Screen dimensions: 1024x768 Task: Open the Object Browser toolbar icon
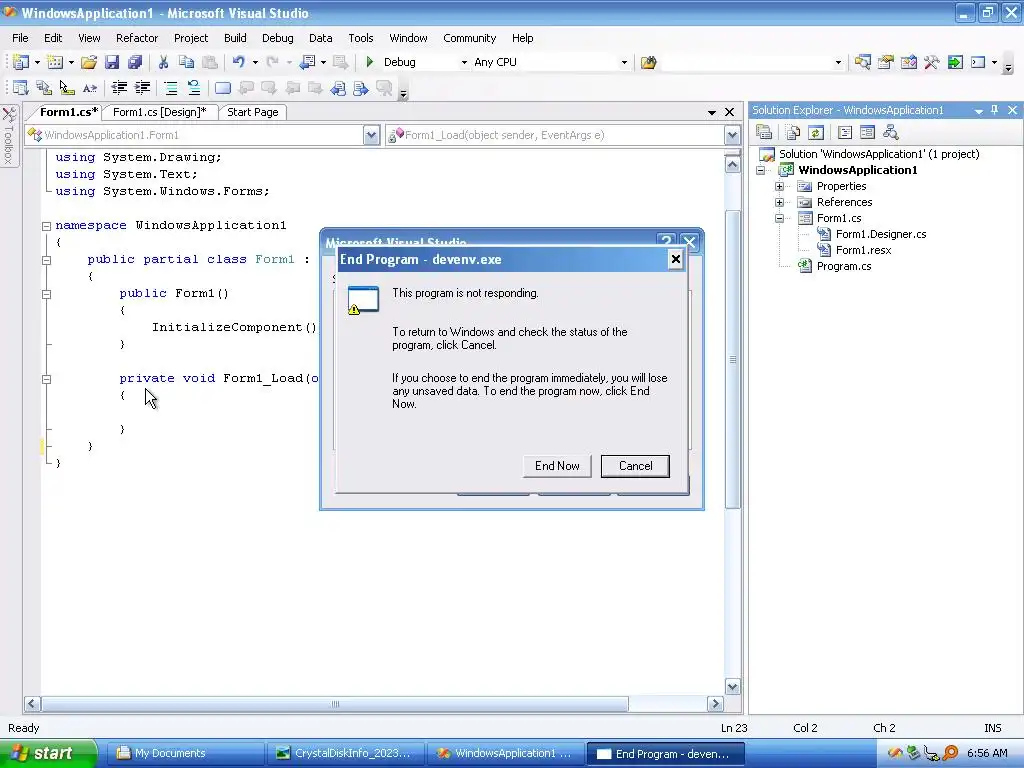(908, 62)
